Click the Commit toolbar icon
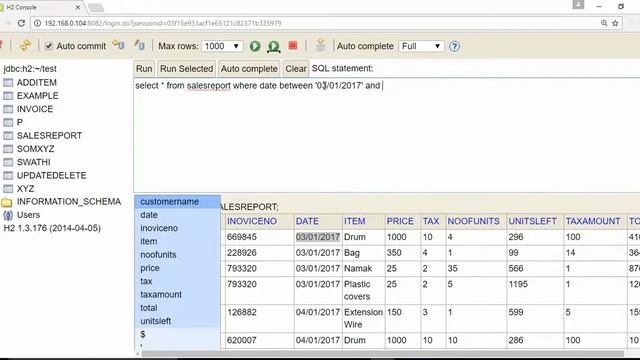 tap(140, 45)
